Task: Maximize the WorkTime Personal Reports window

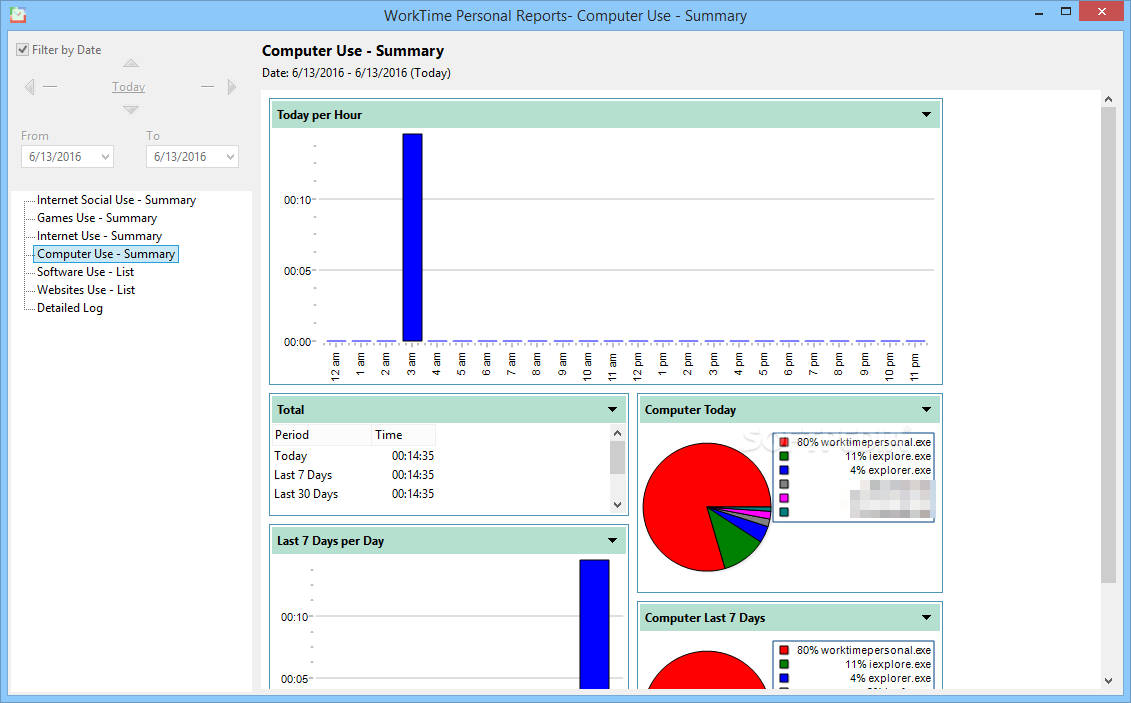Action: 1066,12
